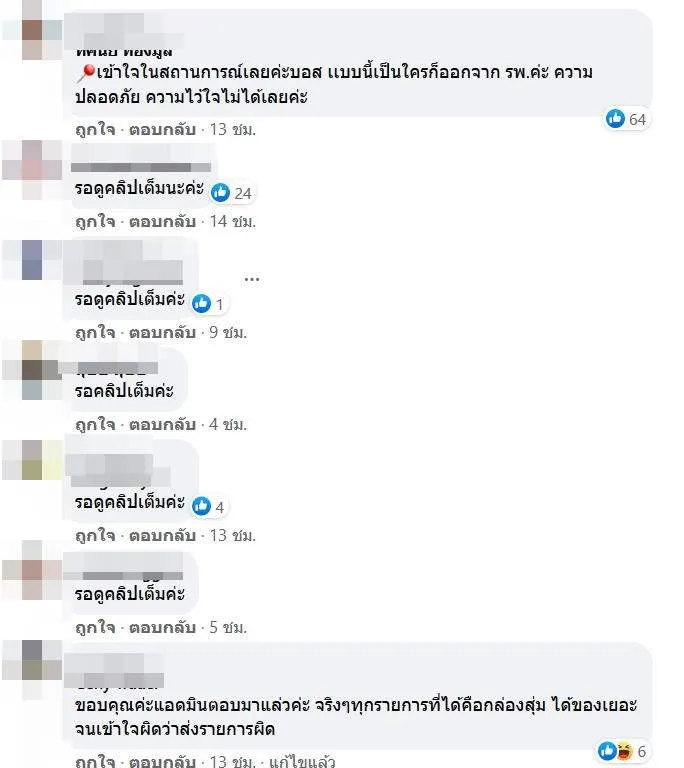Viewport: 684px width, 768px height.
Task: Click ตอบกลับ under the 9 ชม. comment
Action: [162, 333]
